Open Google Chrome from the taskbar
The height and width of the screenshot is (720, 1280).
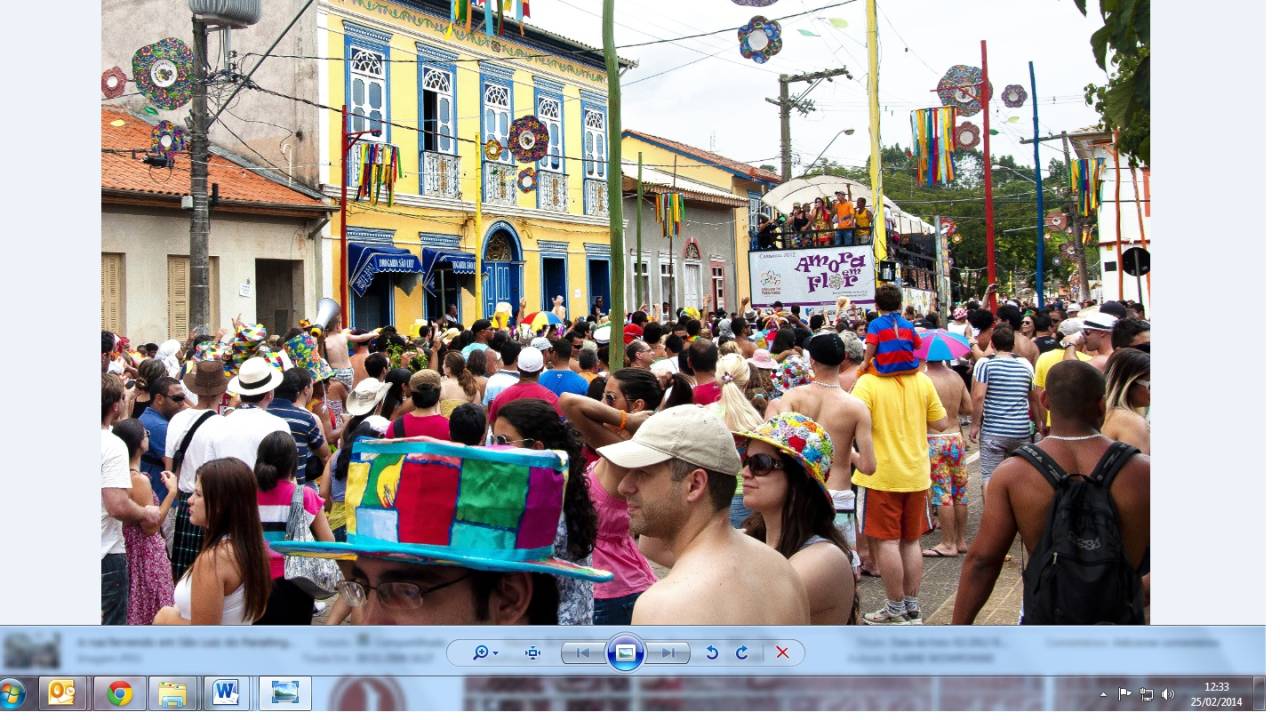pos(119,693)
